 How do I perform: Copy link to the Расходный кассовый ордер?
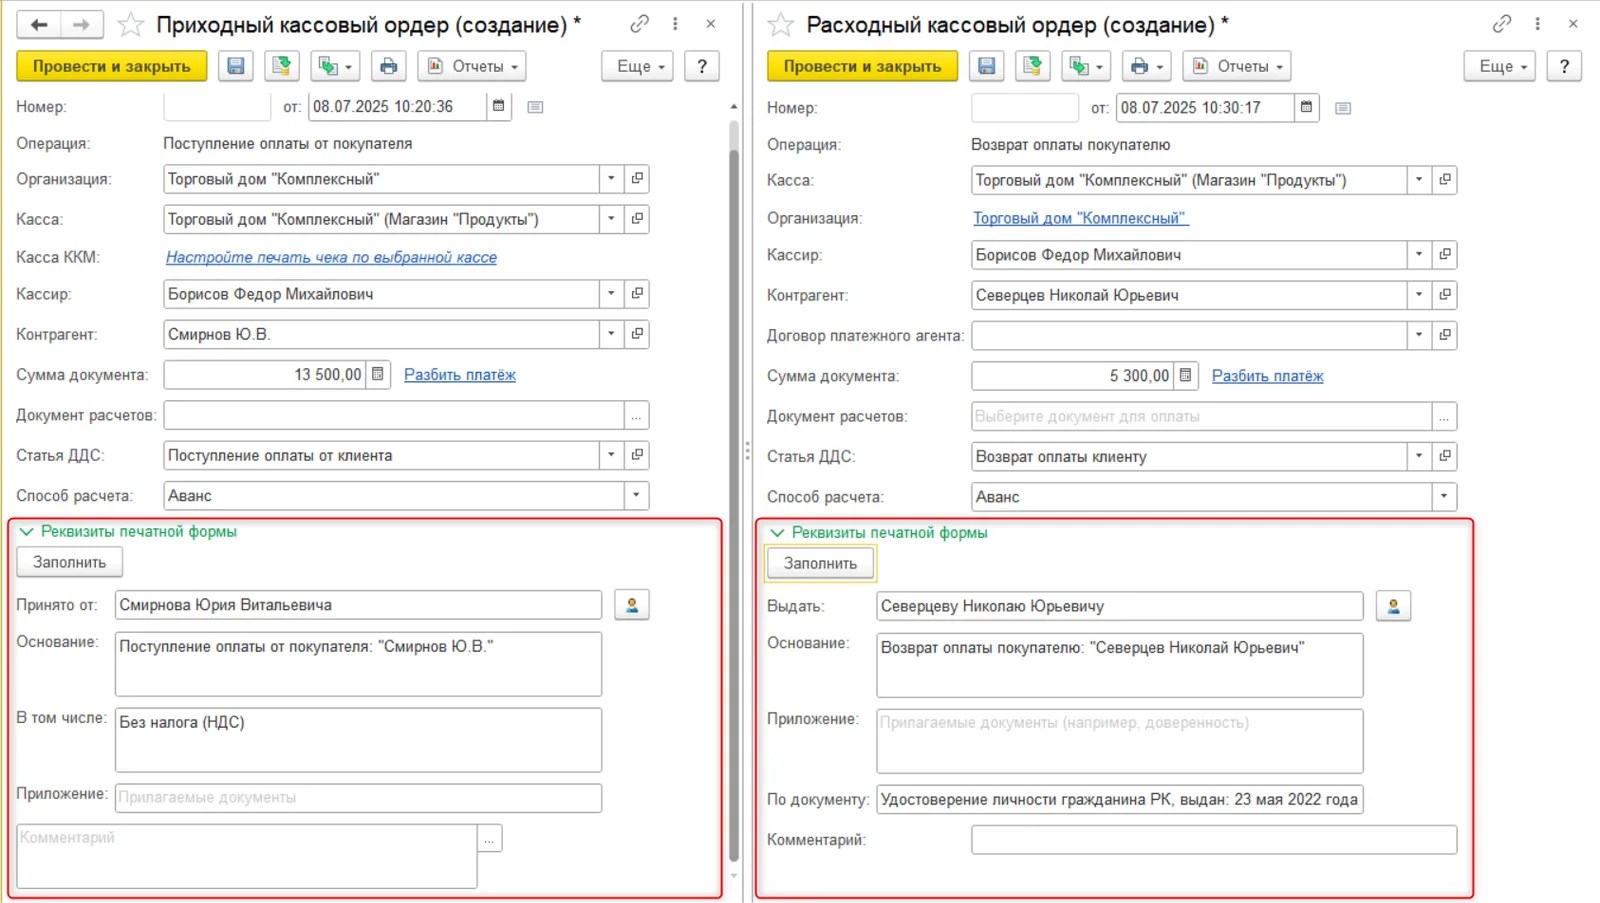[x=1501, y=24]
